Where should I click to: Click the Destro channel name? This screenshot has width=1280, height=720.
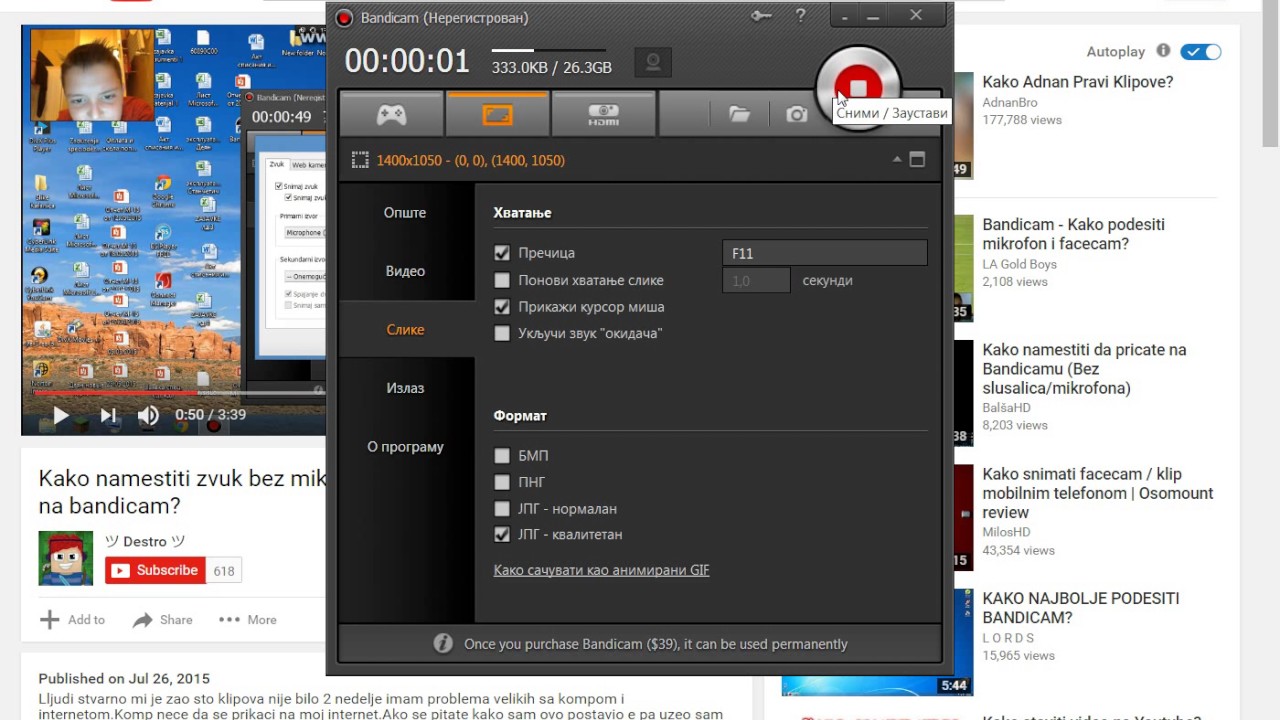click(146, 541)
